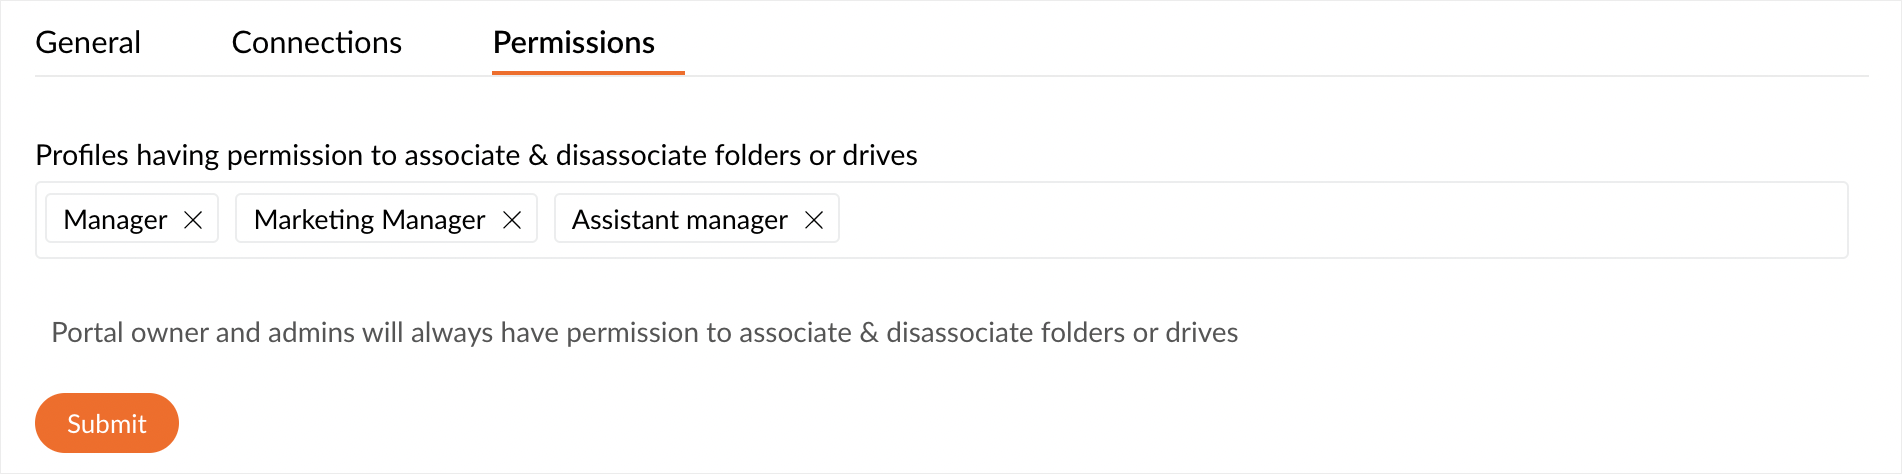The width and height of the screenshot is (1902, 474).
Task: Click the X icon beside Marketing Manager
Action: pos(512,220)
